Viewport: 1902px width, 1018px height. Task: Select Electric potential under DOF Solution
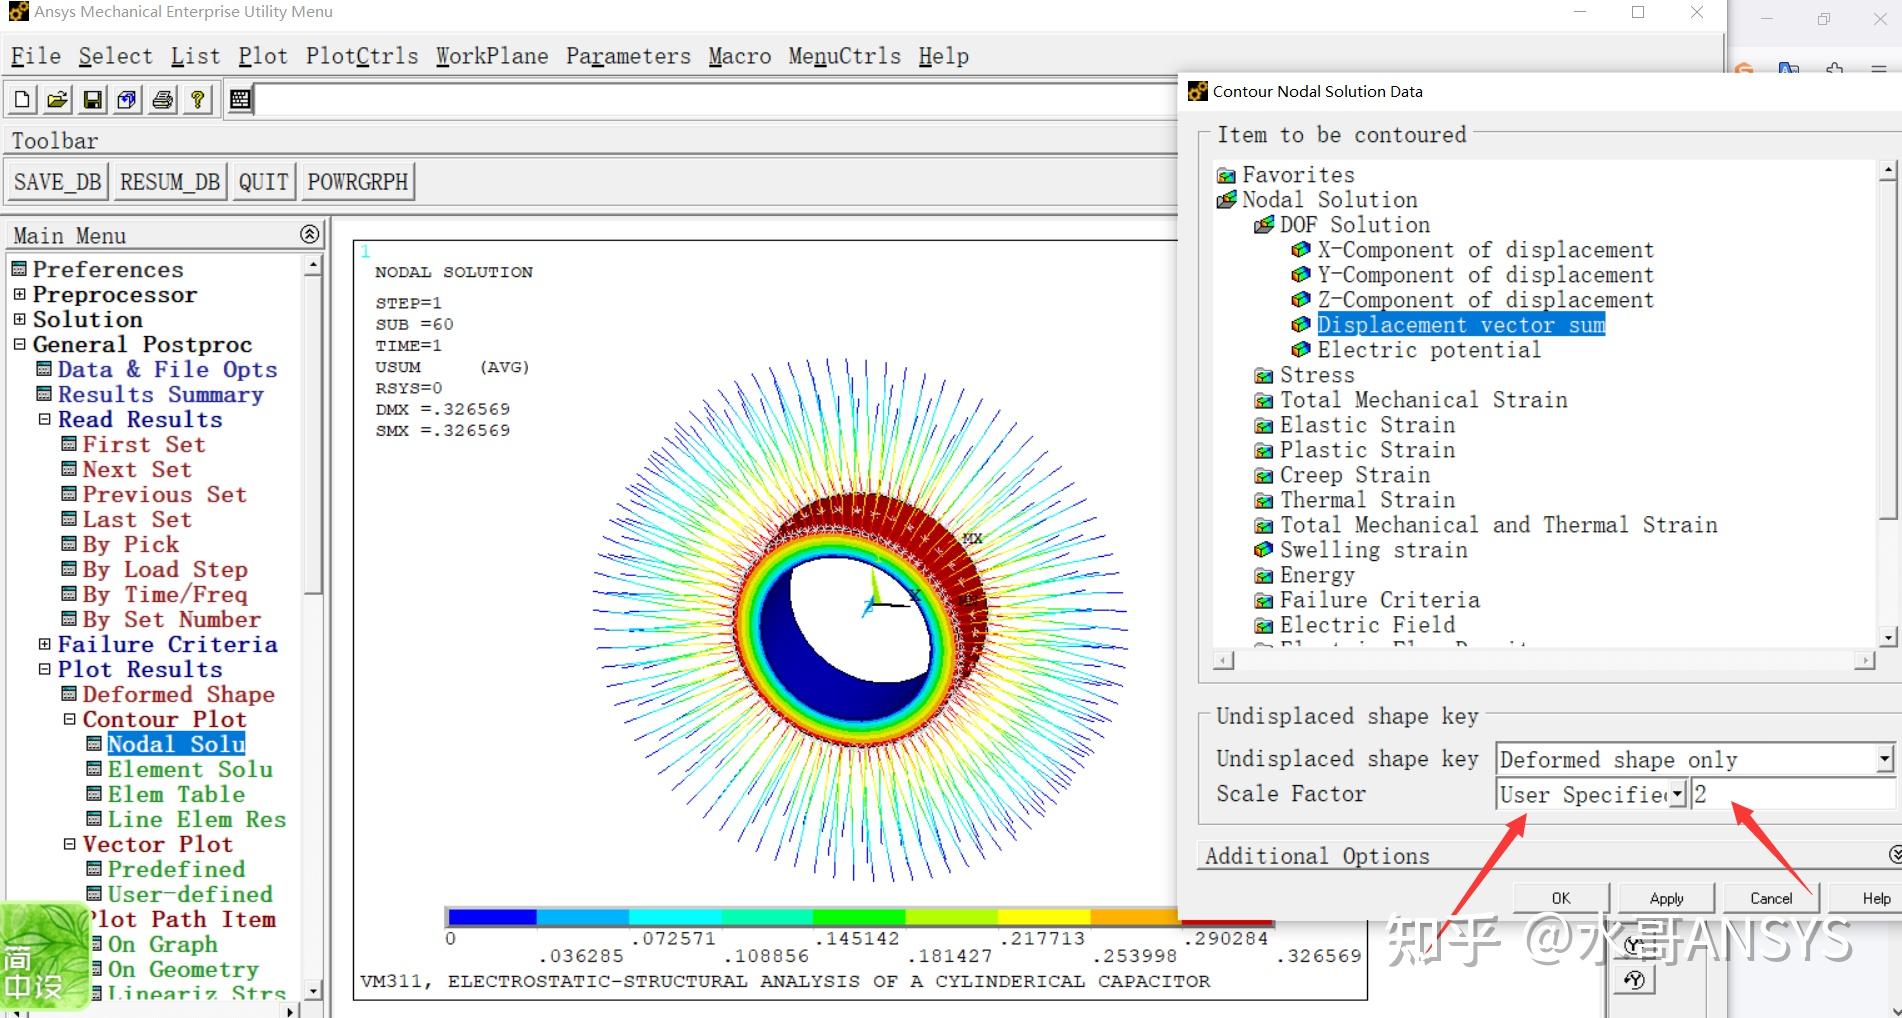(x=1428, y=349)
